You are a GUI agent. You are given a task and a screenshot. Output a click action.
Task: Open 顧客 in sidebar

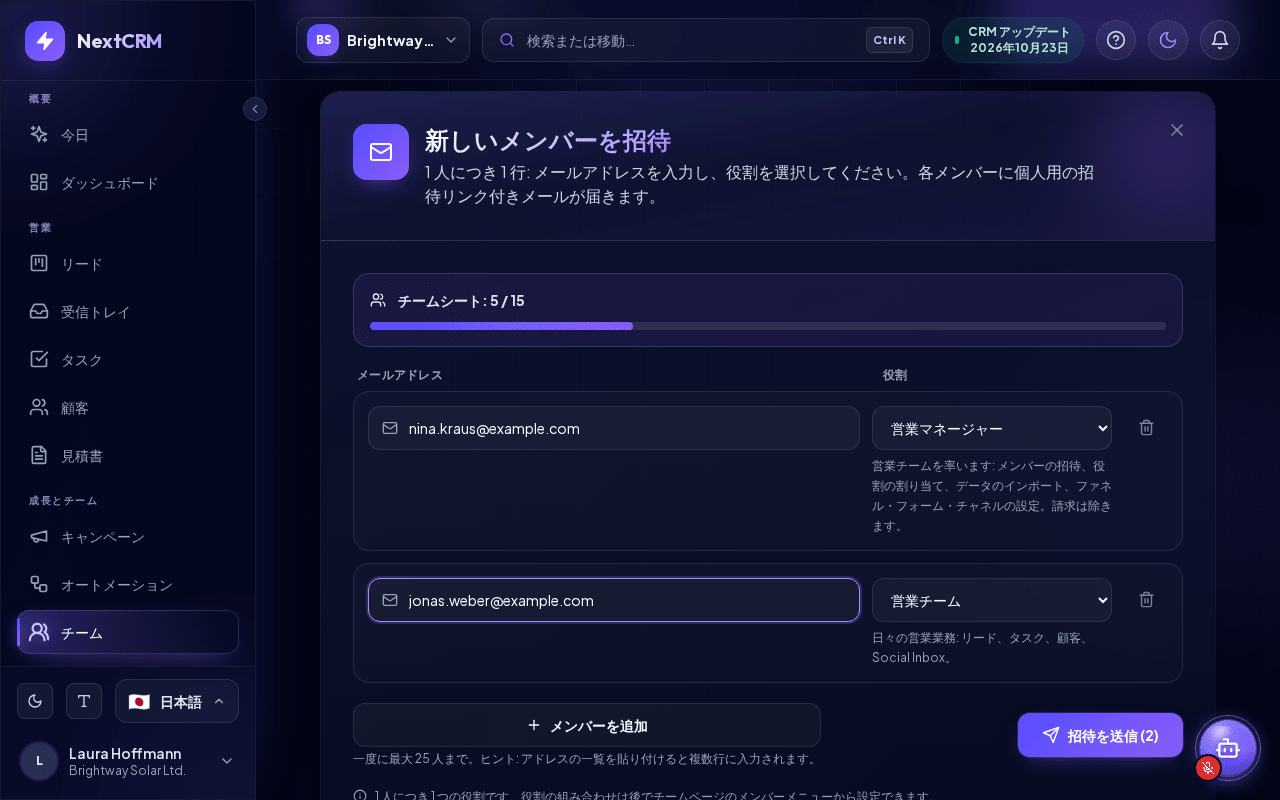(x=128, y=408)
